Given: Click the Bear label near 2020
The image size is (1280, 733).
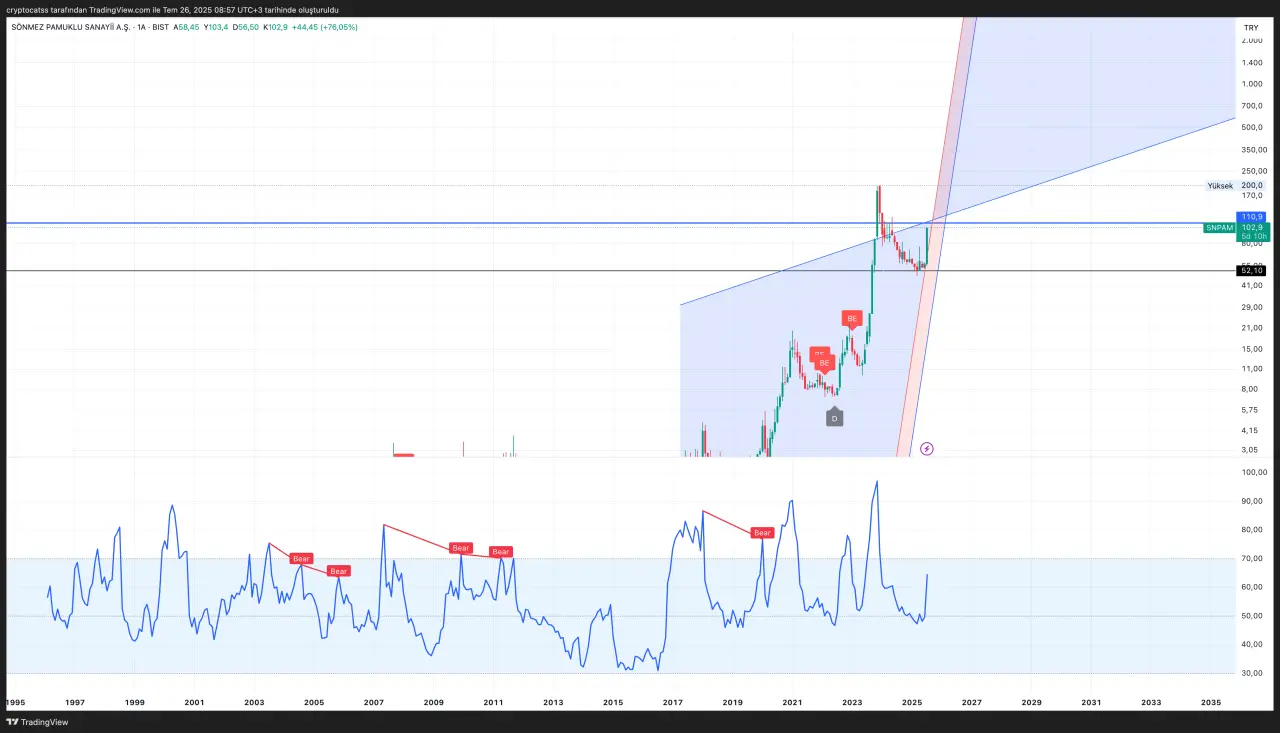Looking at the screenshot, I should coord(762,533).
